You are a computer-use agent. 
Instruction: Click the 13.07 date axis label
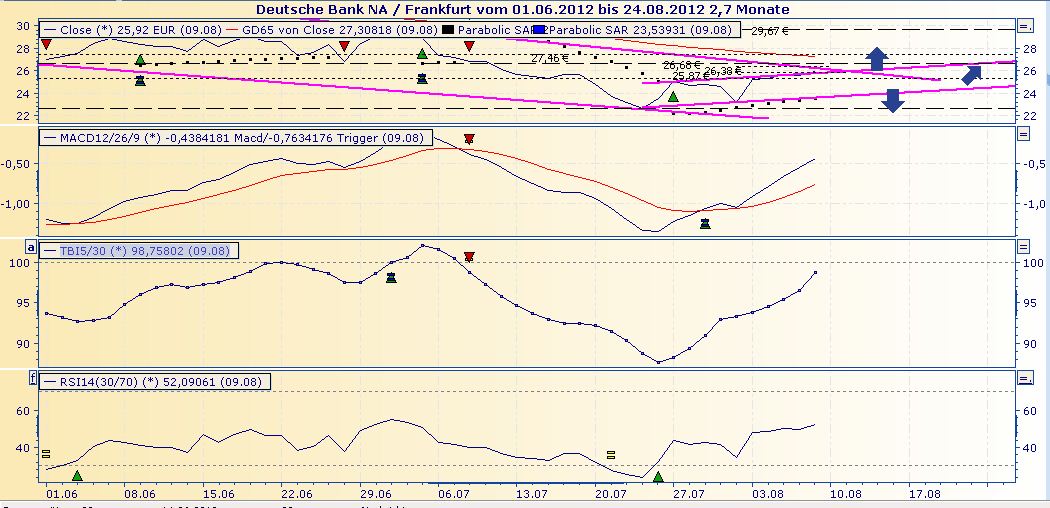(532, 494)
